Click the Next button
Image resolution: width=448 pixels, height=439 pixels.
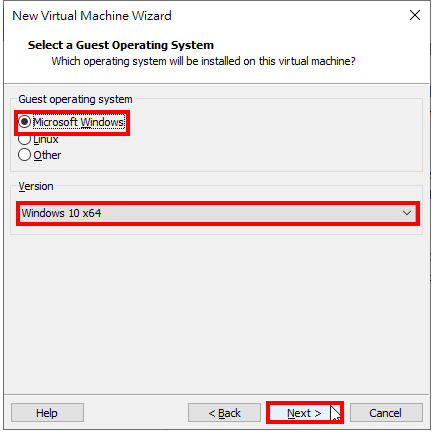click(x=304, y=413)
